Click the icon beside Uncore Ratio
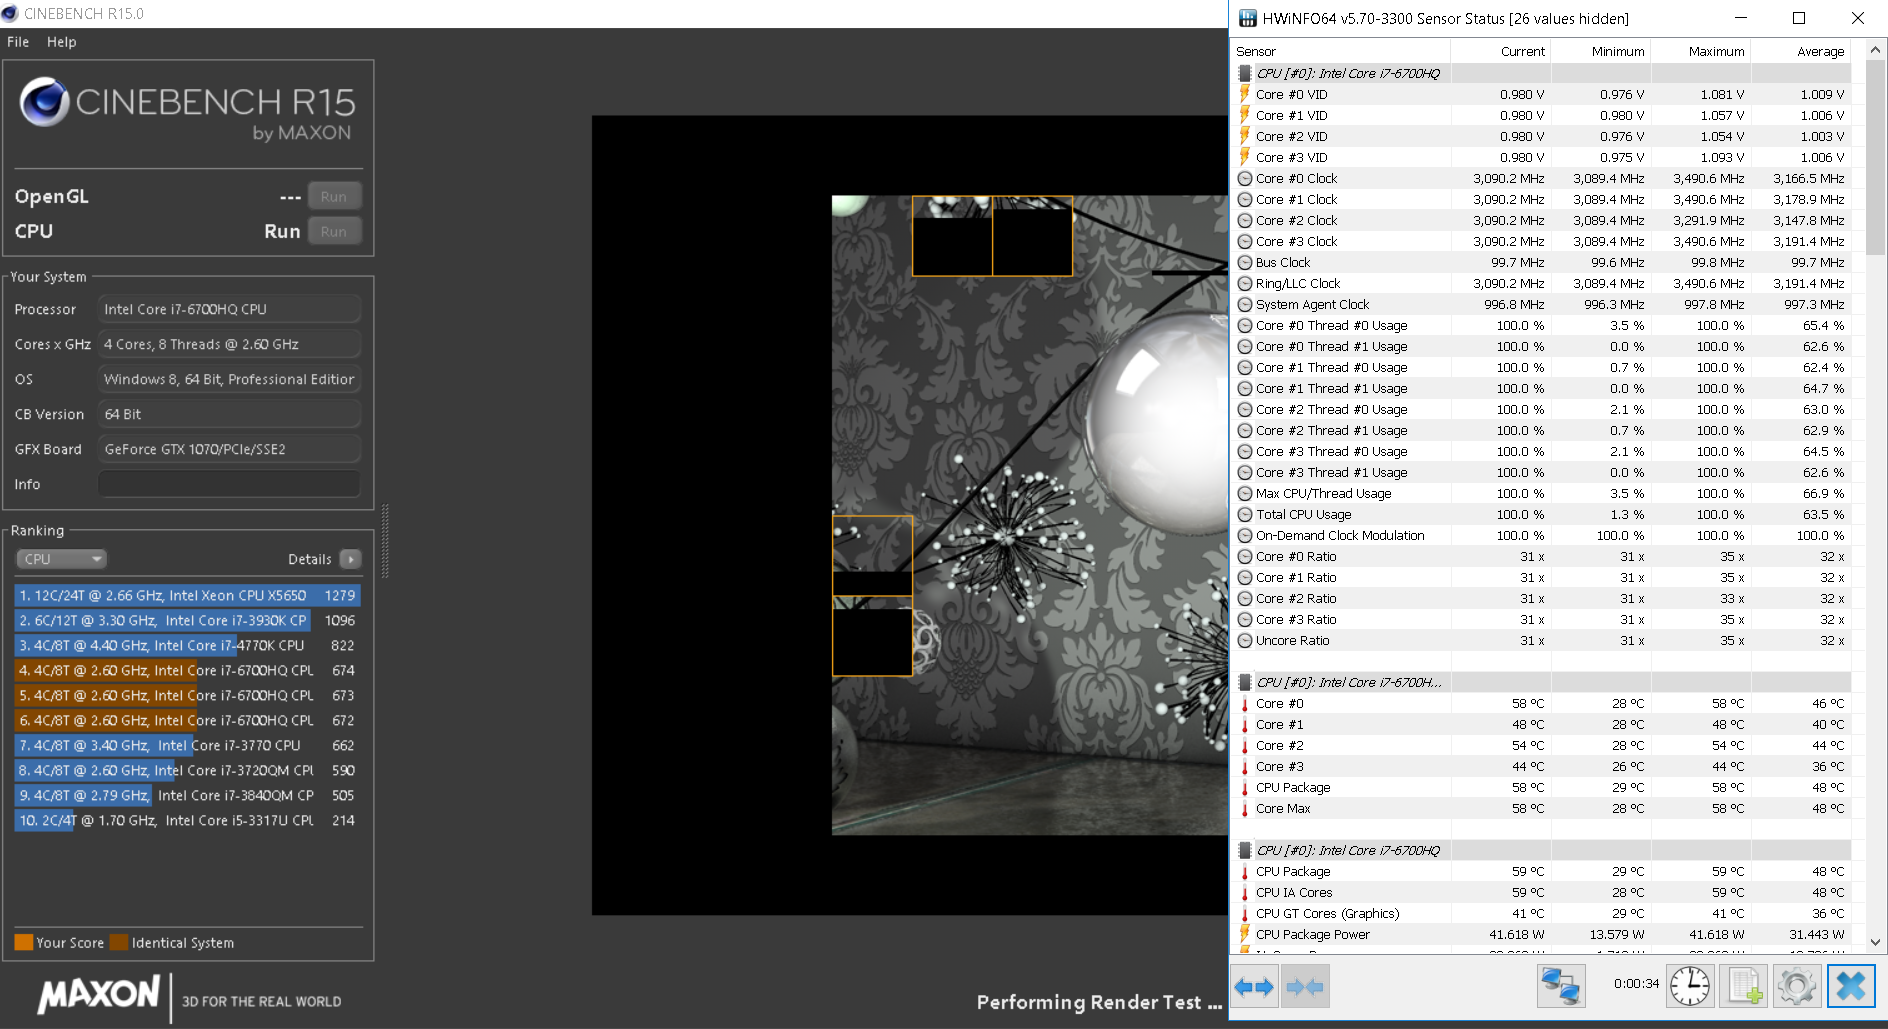Image resolution: width=1888 pixels, height=1029 pixels. [x=1245, y=640]
